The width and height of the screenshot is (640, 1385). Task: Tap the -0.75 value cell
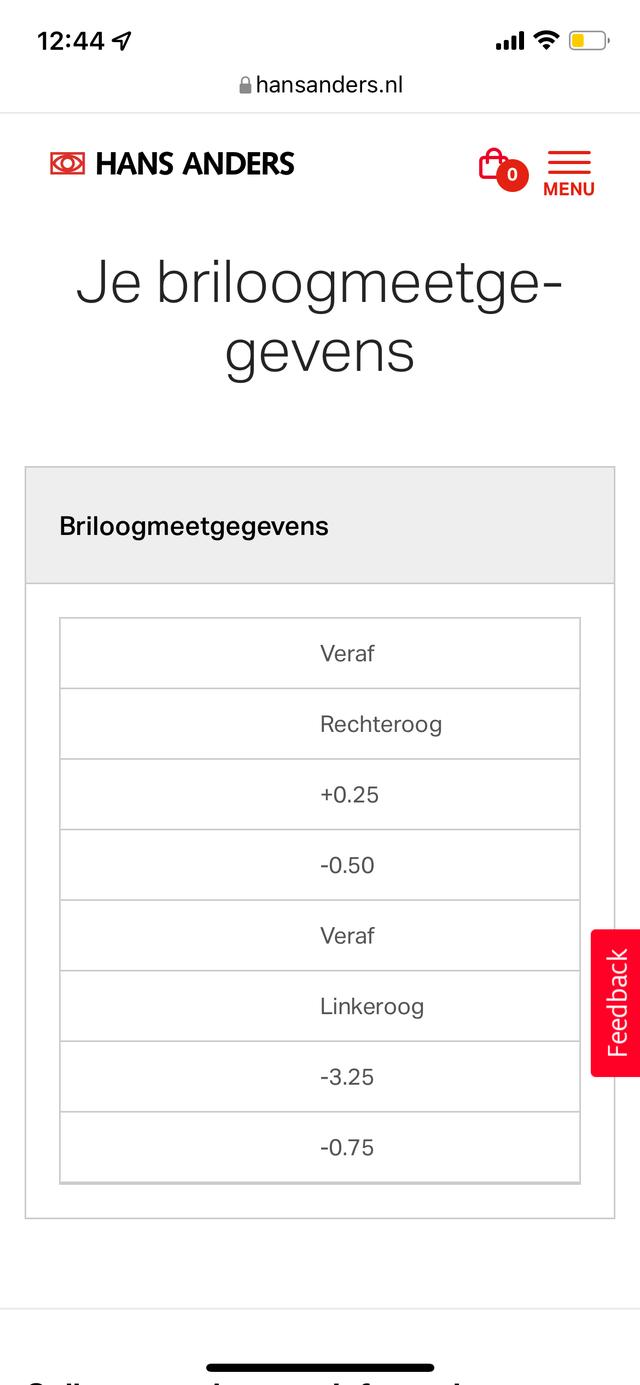[320, 1147]
